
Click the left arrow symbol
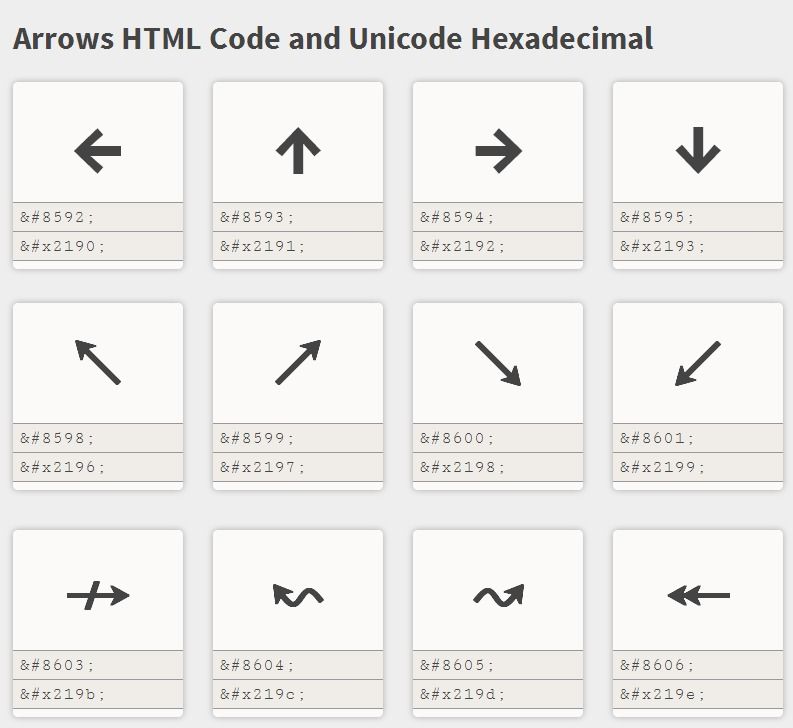[x=98, y=152]
